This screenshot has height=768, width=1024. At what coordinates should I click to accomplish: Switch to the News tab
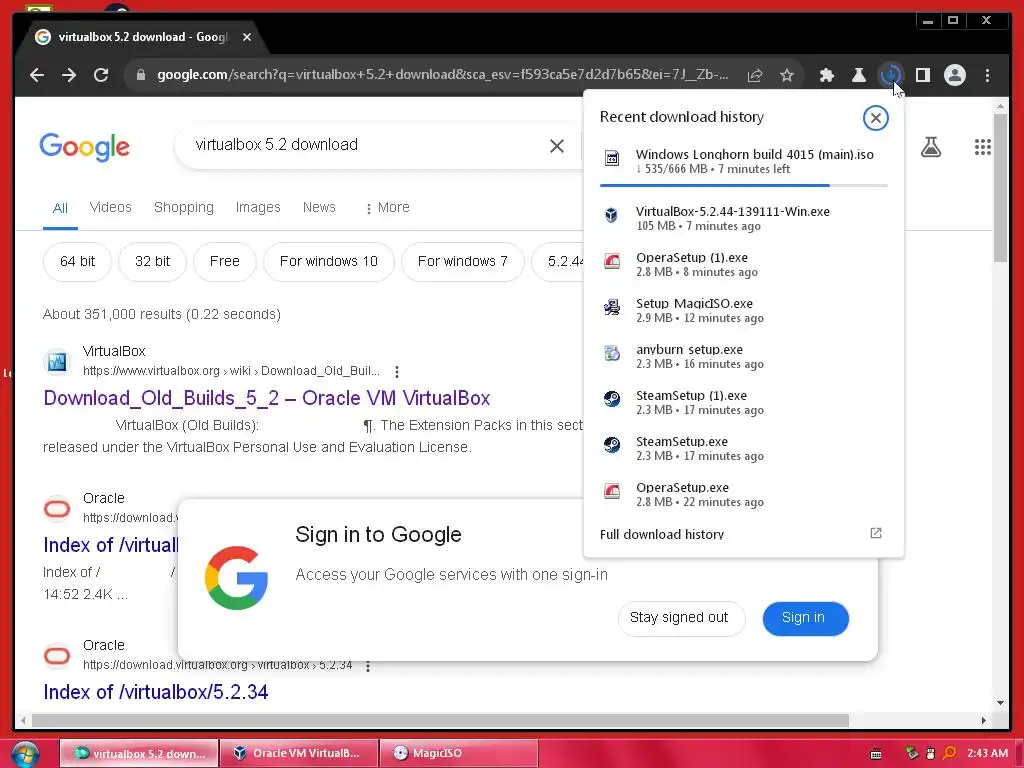point(319,207)
